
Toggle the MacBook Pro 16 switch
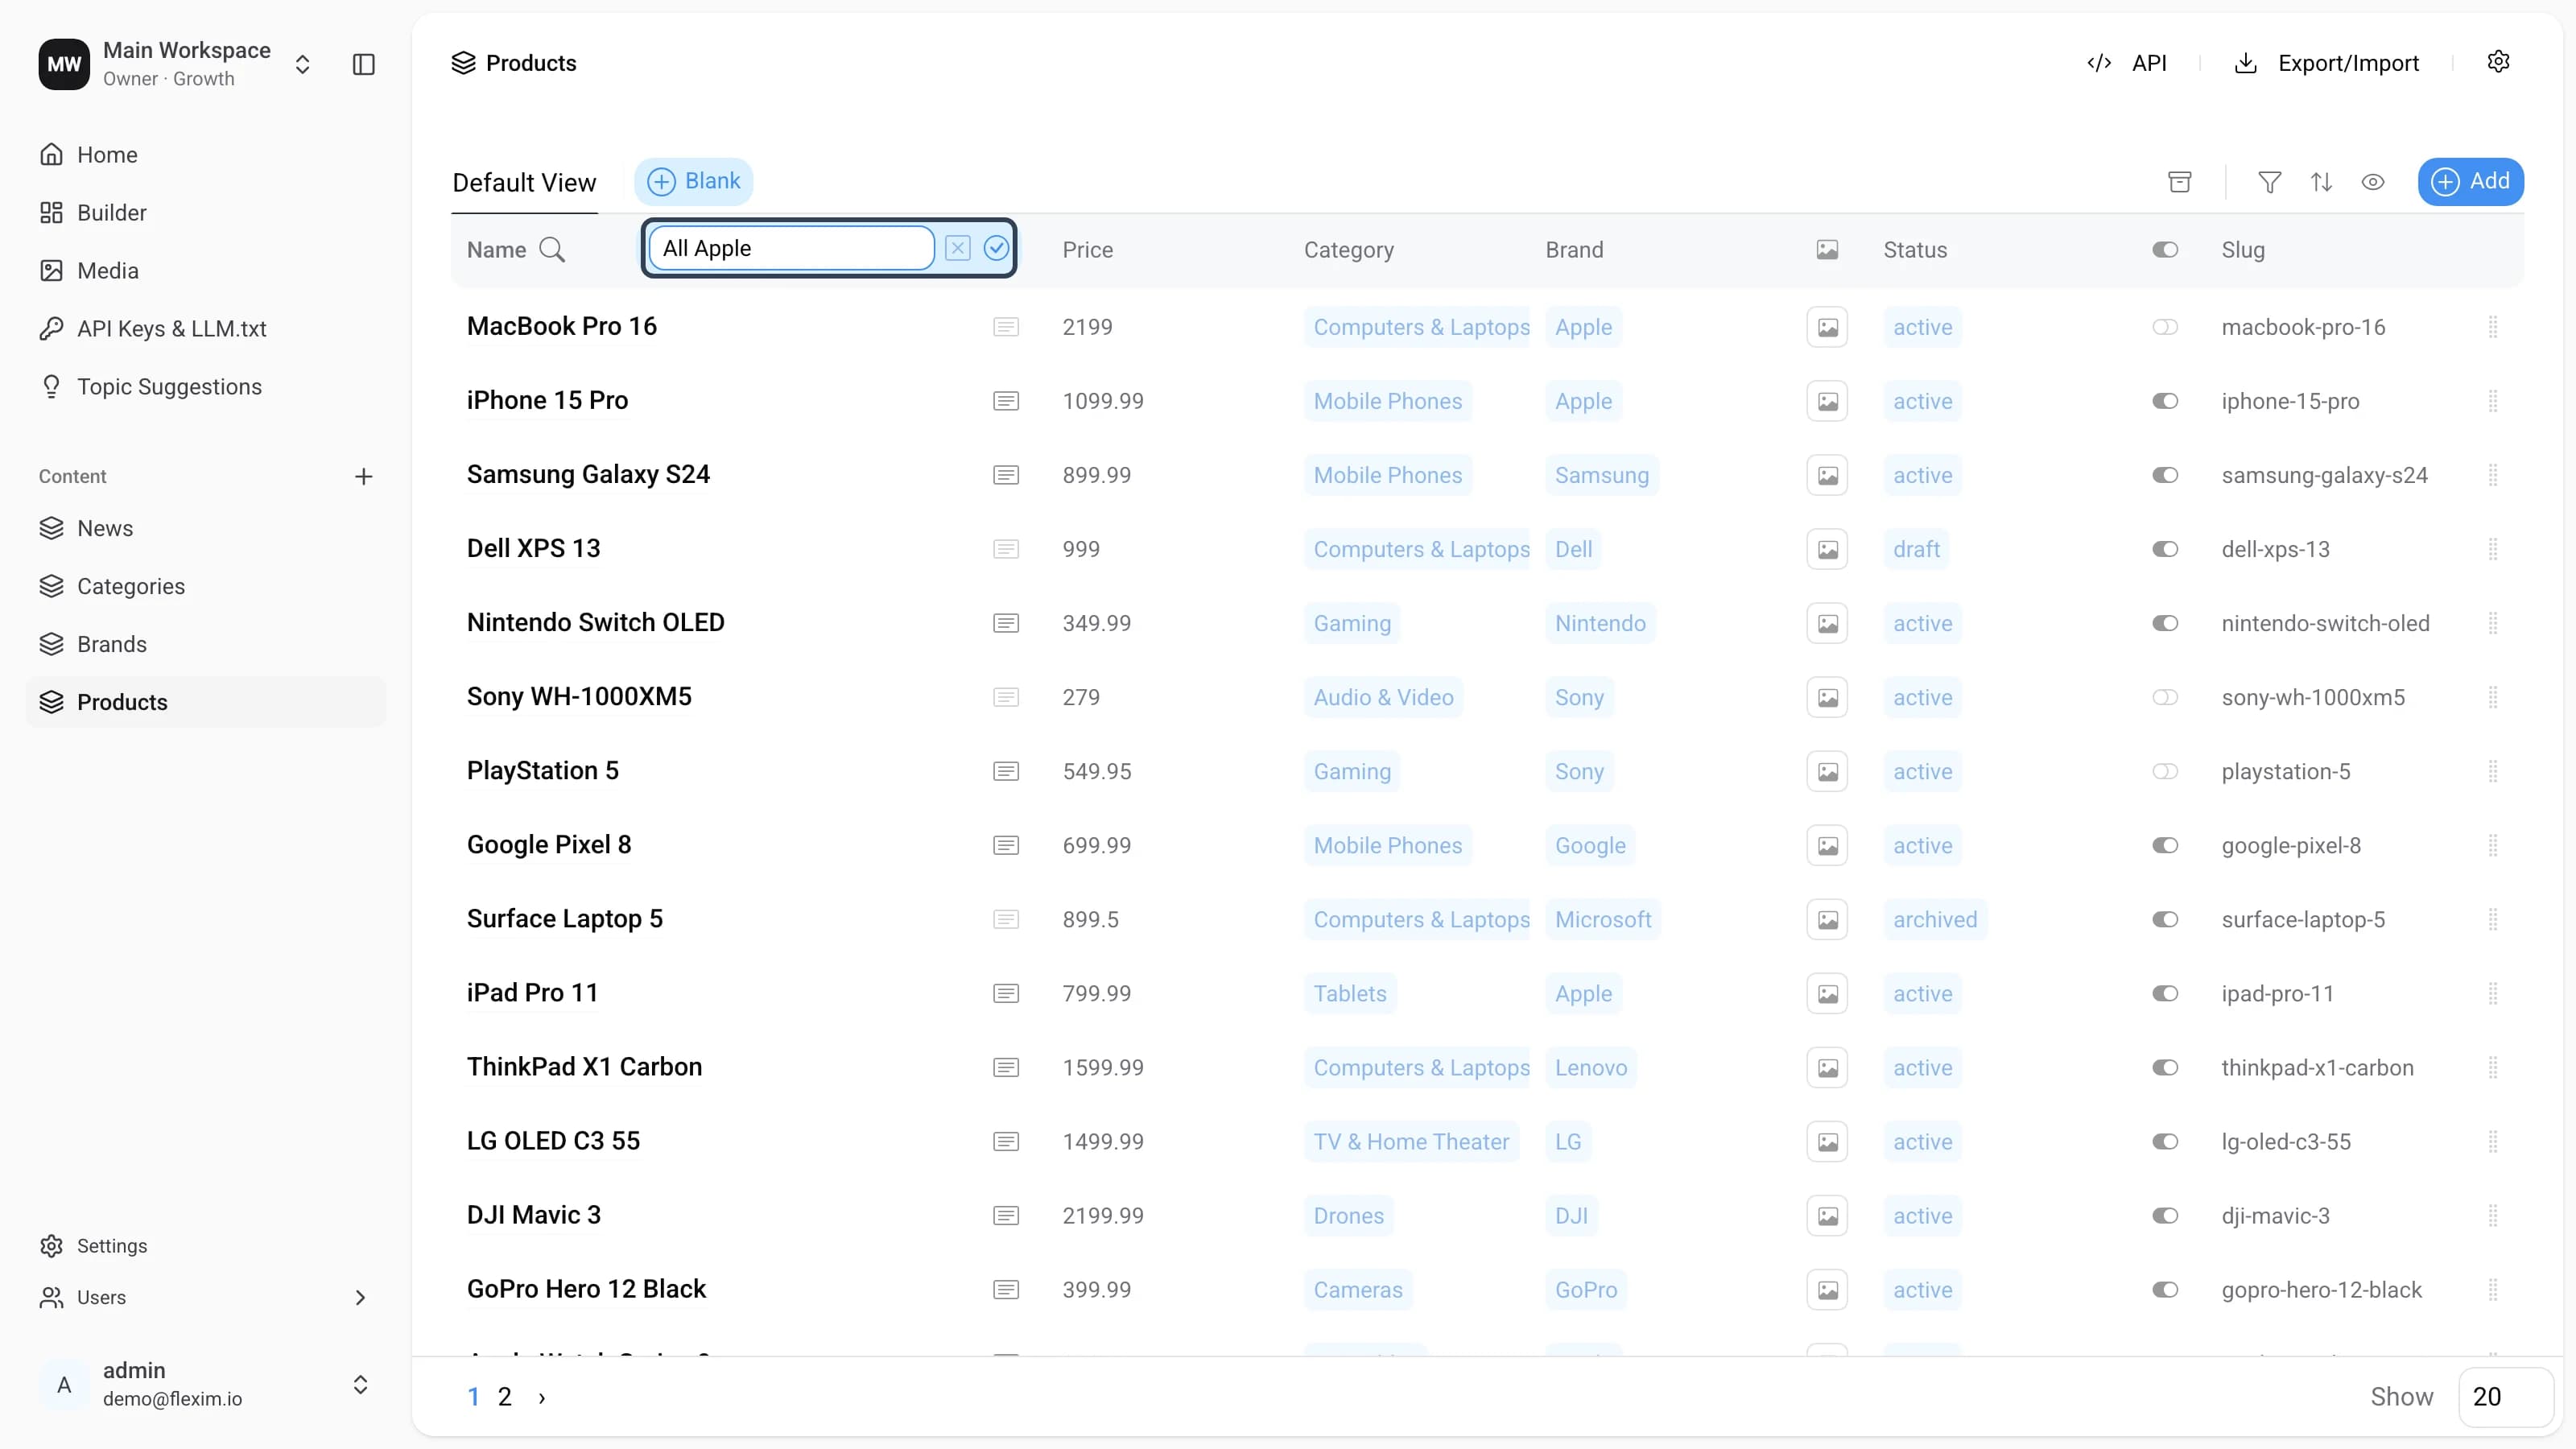click(x=2165, y=327)
